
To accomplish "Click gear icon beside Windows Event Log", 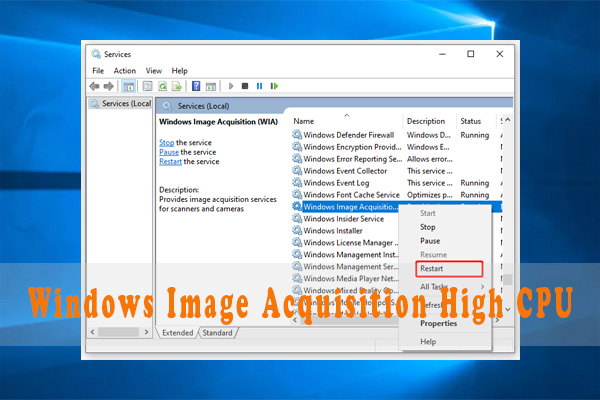I will [x=297, y=183].
